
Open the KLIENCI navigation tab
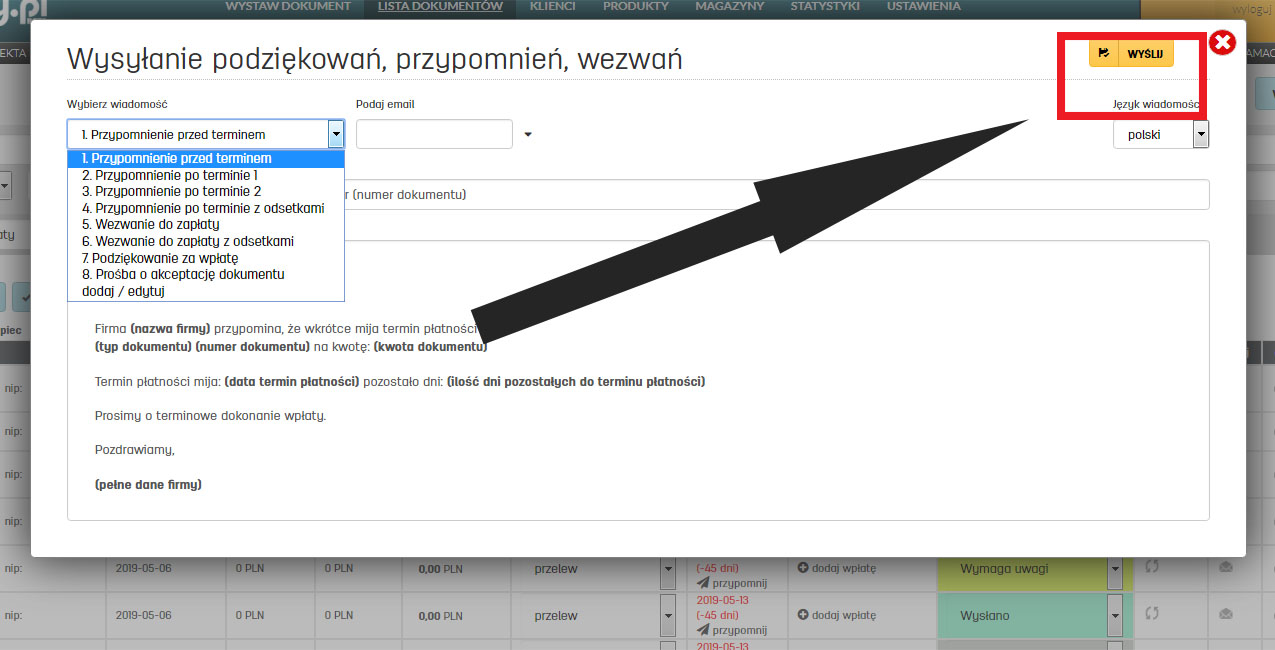coord(552,7)
